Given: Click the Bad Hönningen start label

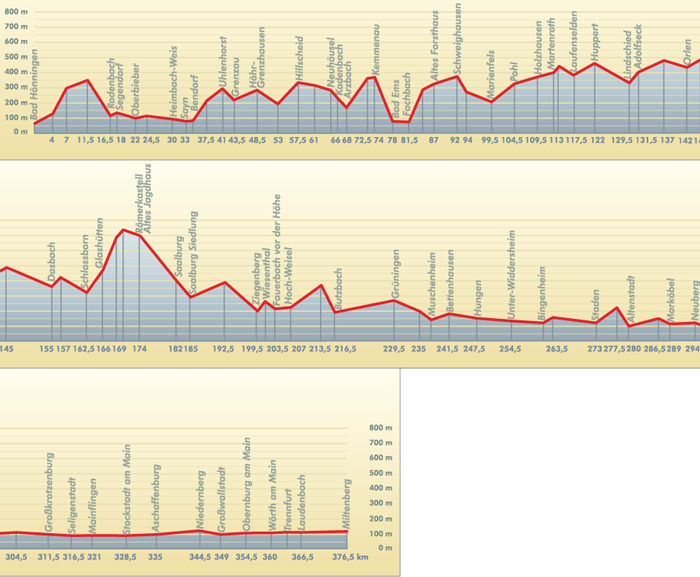Looking at the screenshot, I should pyautogui.click(x=35, y=85).
